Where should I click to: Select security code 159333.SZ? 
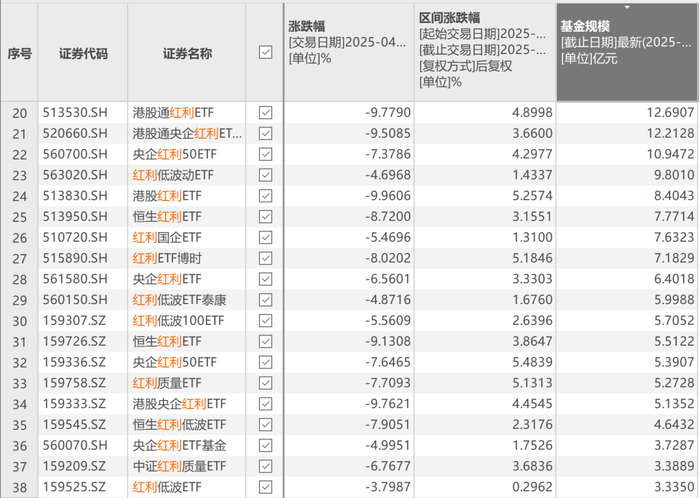coord(74,404)
